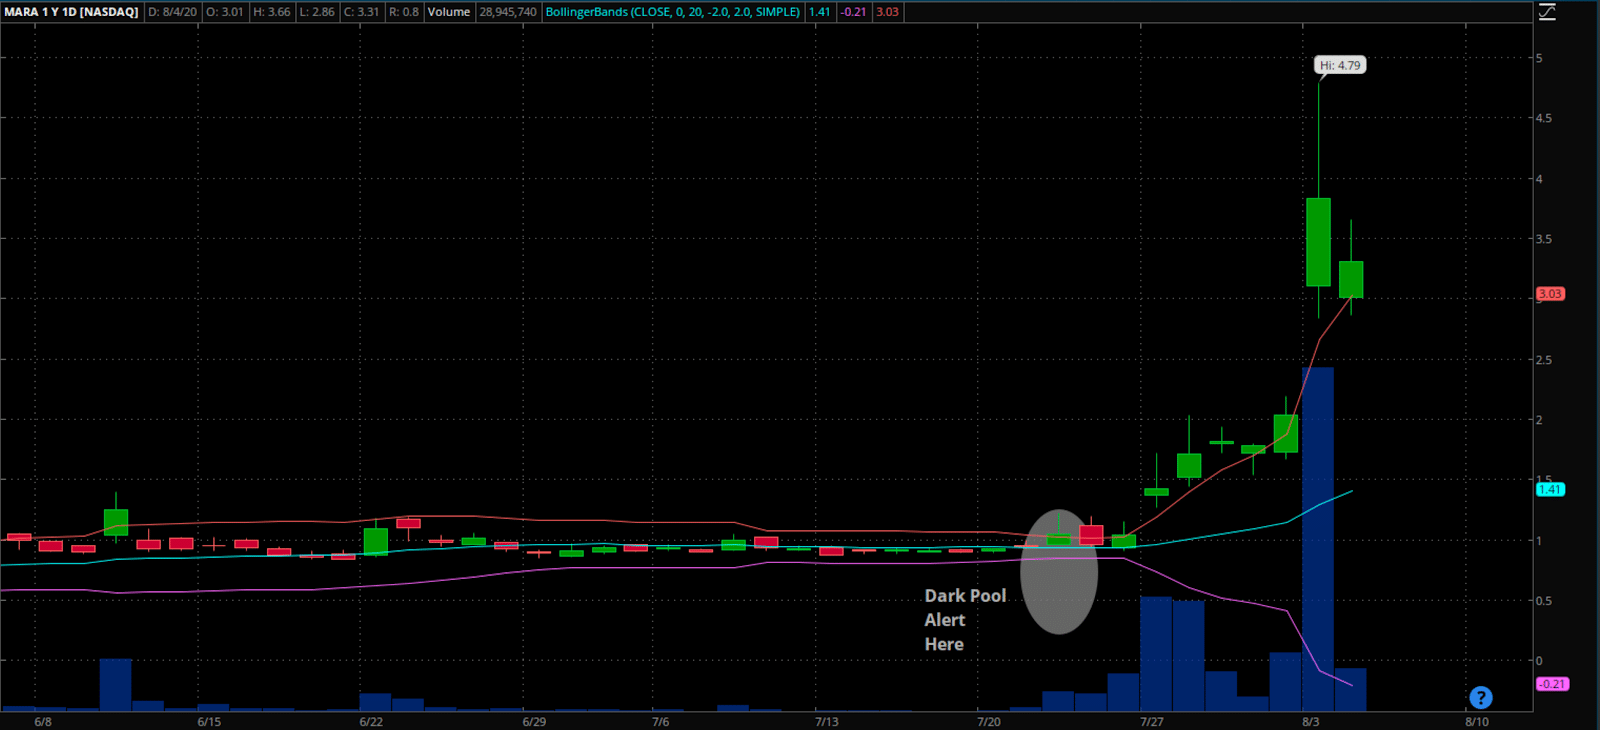
Task: Click the 7/13 date axis label
Action: click(826, 721)
